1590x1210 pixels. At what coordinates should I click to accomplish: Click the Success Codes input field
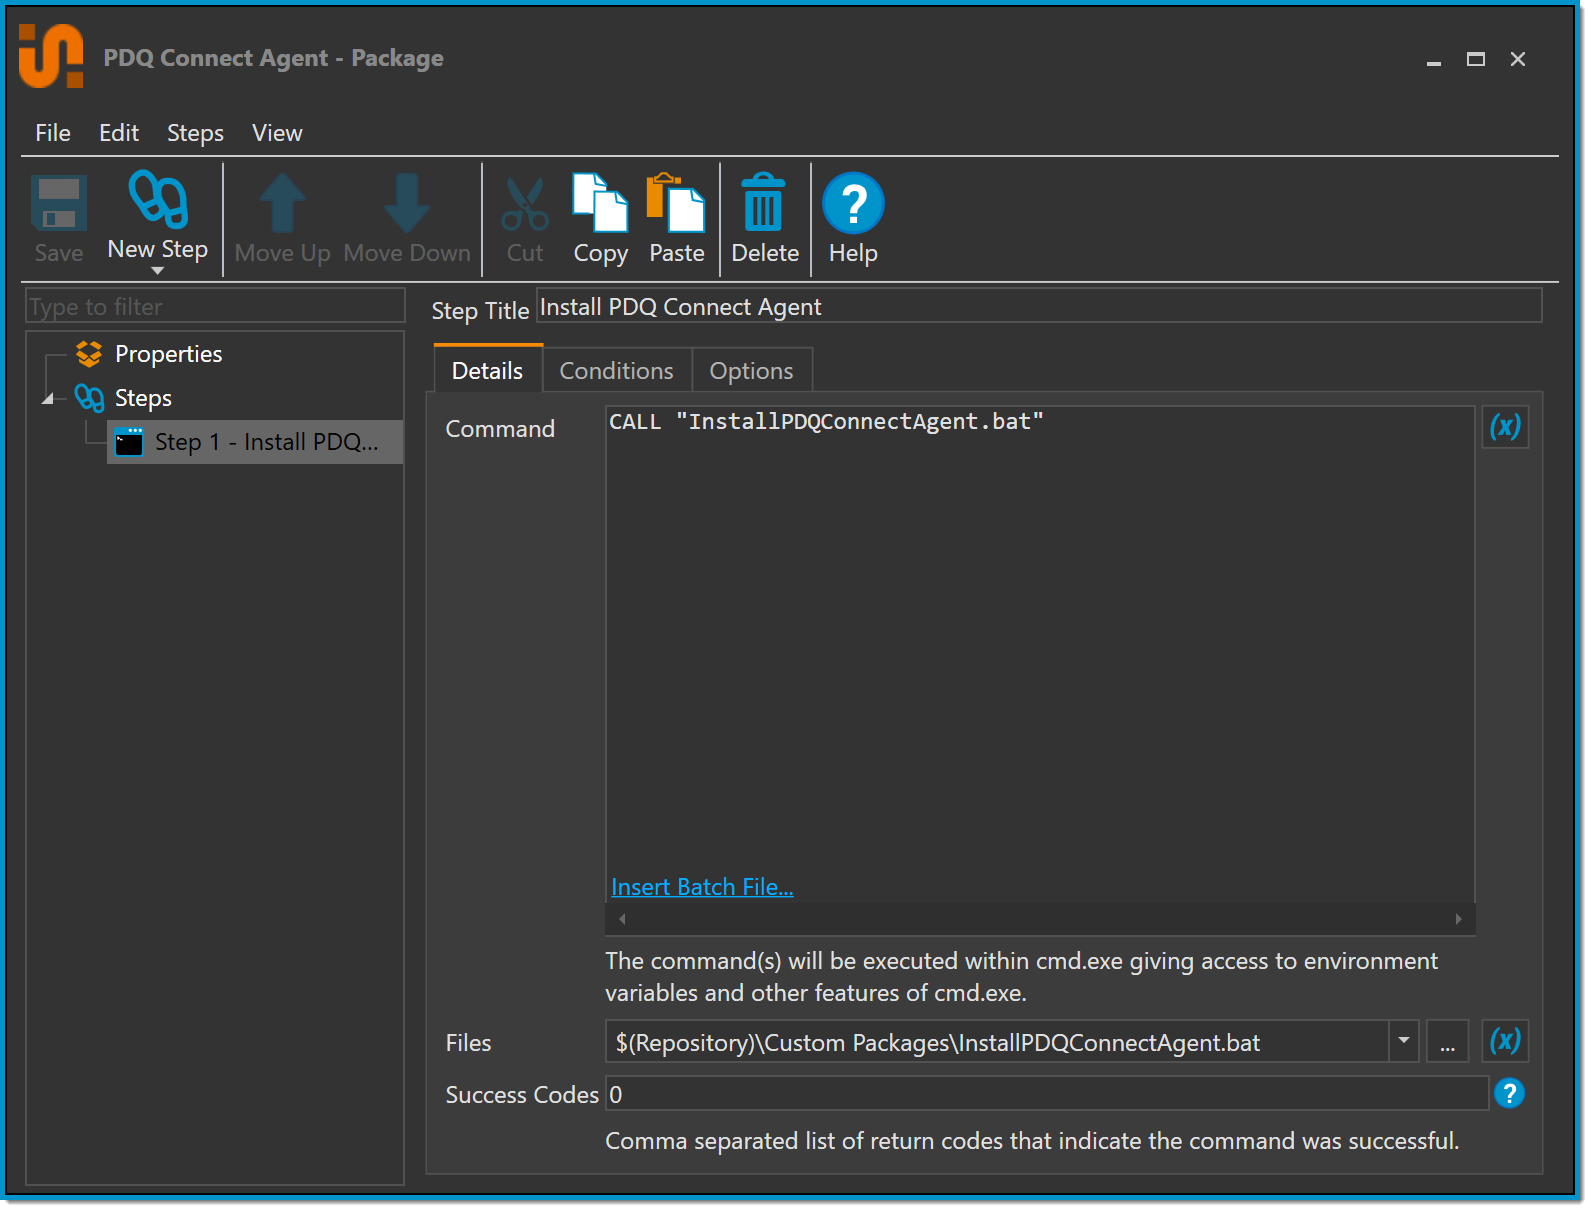point(1047,1094)
